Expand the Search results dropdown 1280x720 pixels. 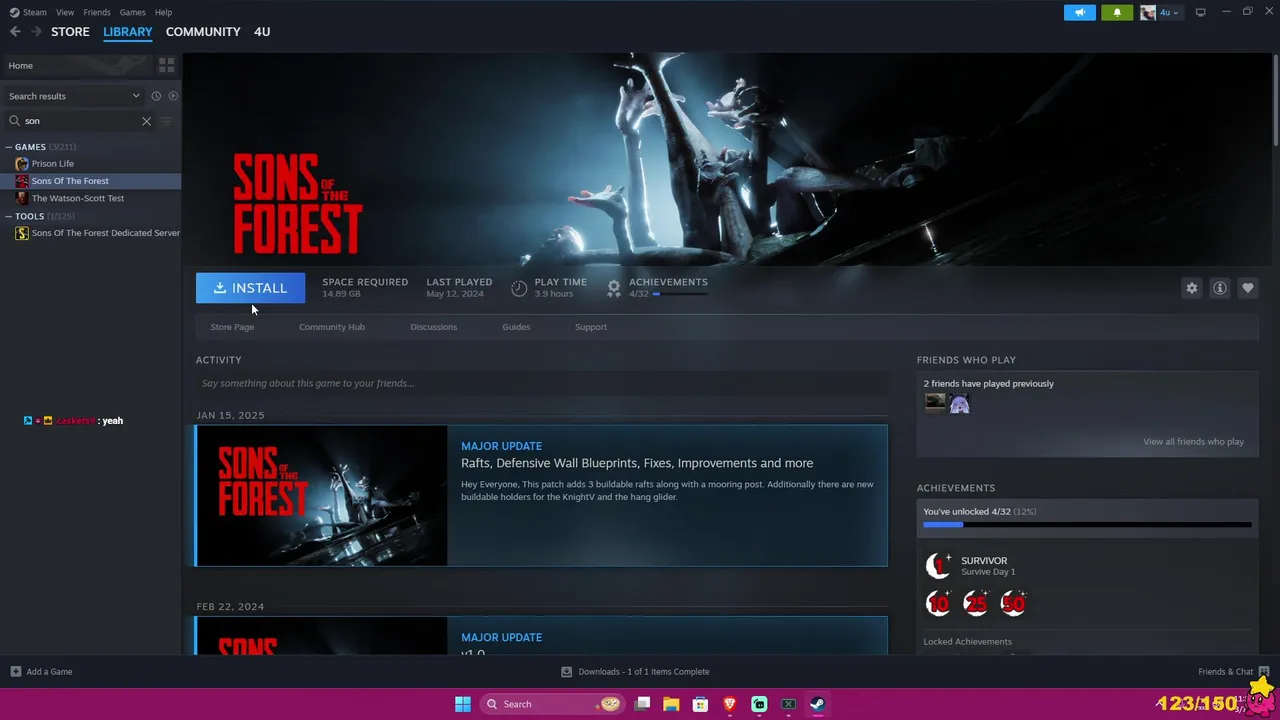[x=74, y=96]
